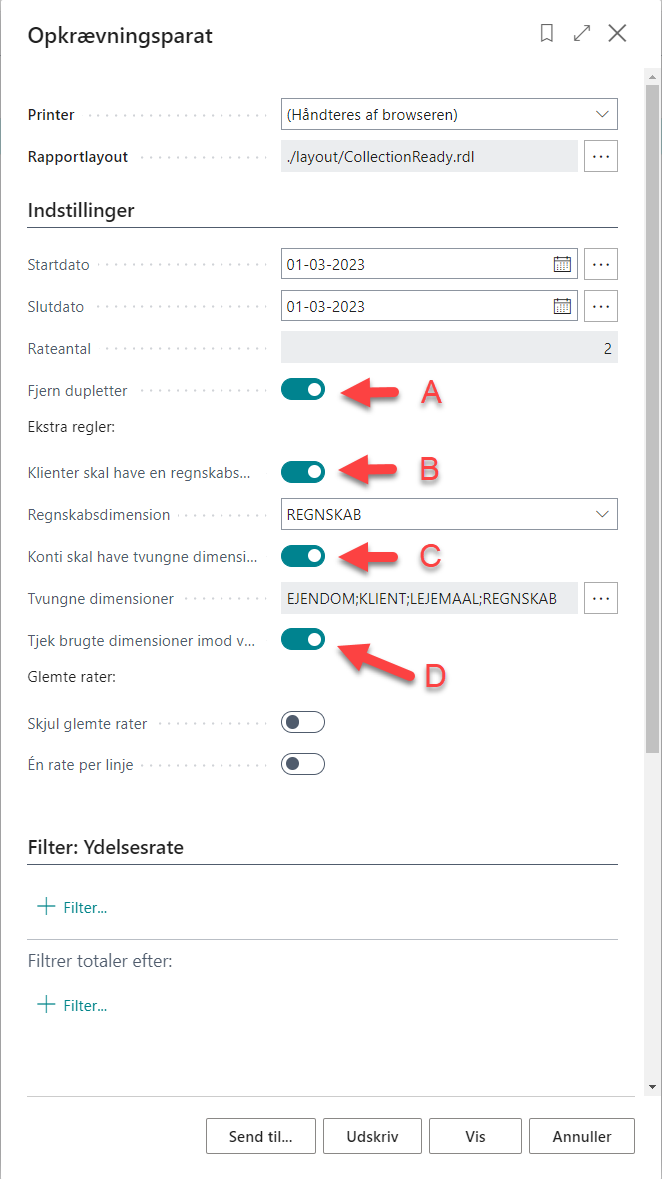Viewport: 662px width, 1179px height.
Task: Toggle Tjek brugte dimensioner switch off
Action: tap(302, 639)
